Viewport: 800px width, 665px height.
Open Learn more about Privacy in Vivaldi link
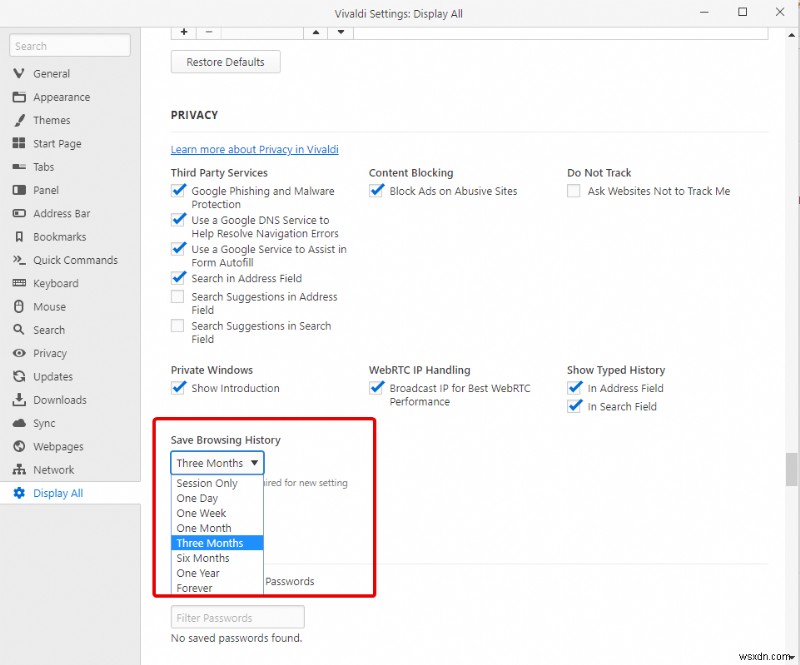(254, 150)
